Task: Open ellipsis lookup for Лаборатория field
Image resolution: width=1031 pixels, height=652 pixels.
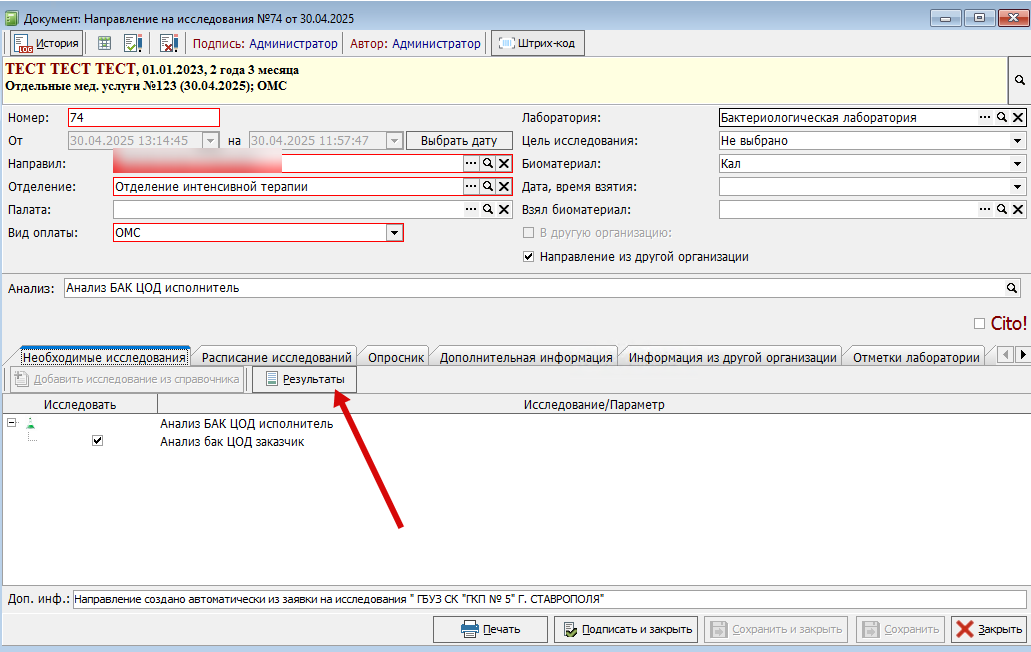Action: (984, 117)
